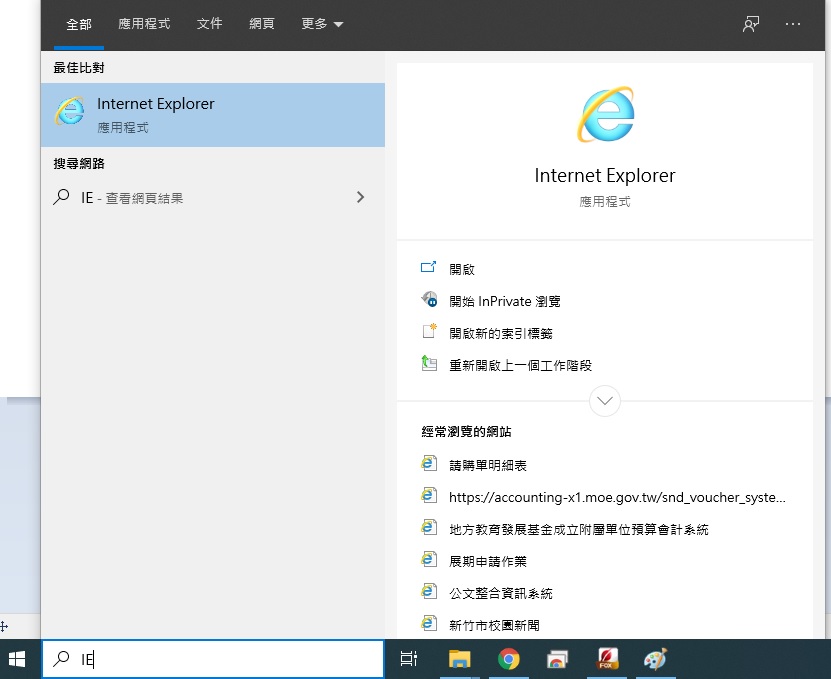Open the Internet Explorer best match result
This screenshot has width=831, height=679.
213,114
